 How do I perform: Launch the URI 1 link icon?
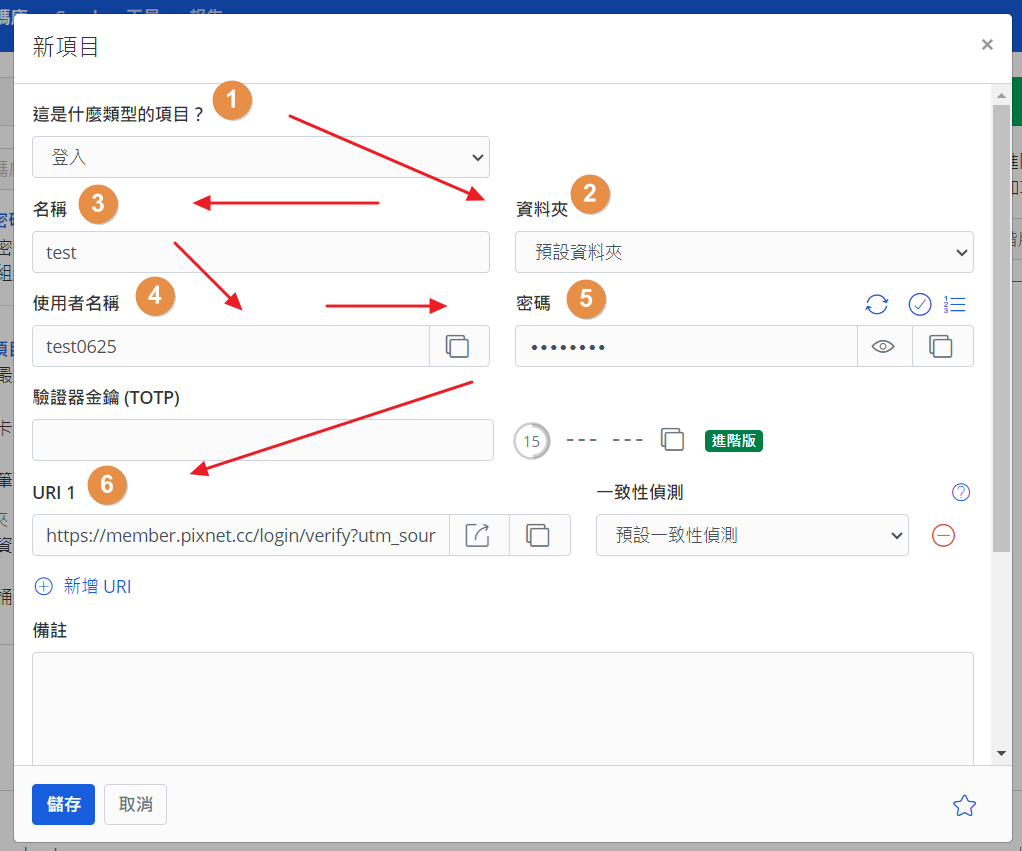click(x=478, y=535)
